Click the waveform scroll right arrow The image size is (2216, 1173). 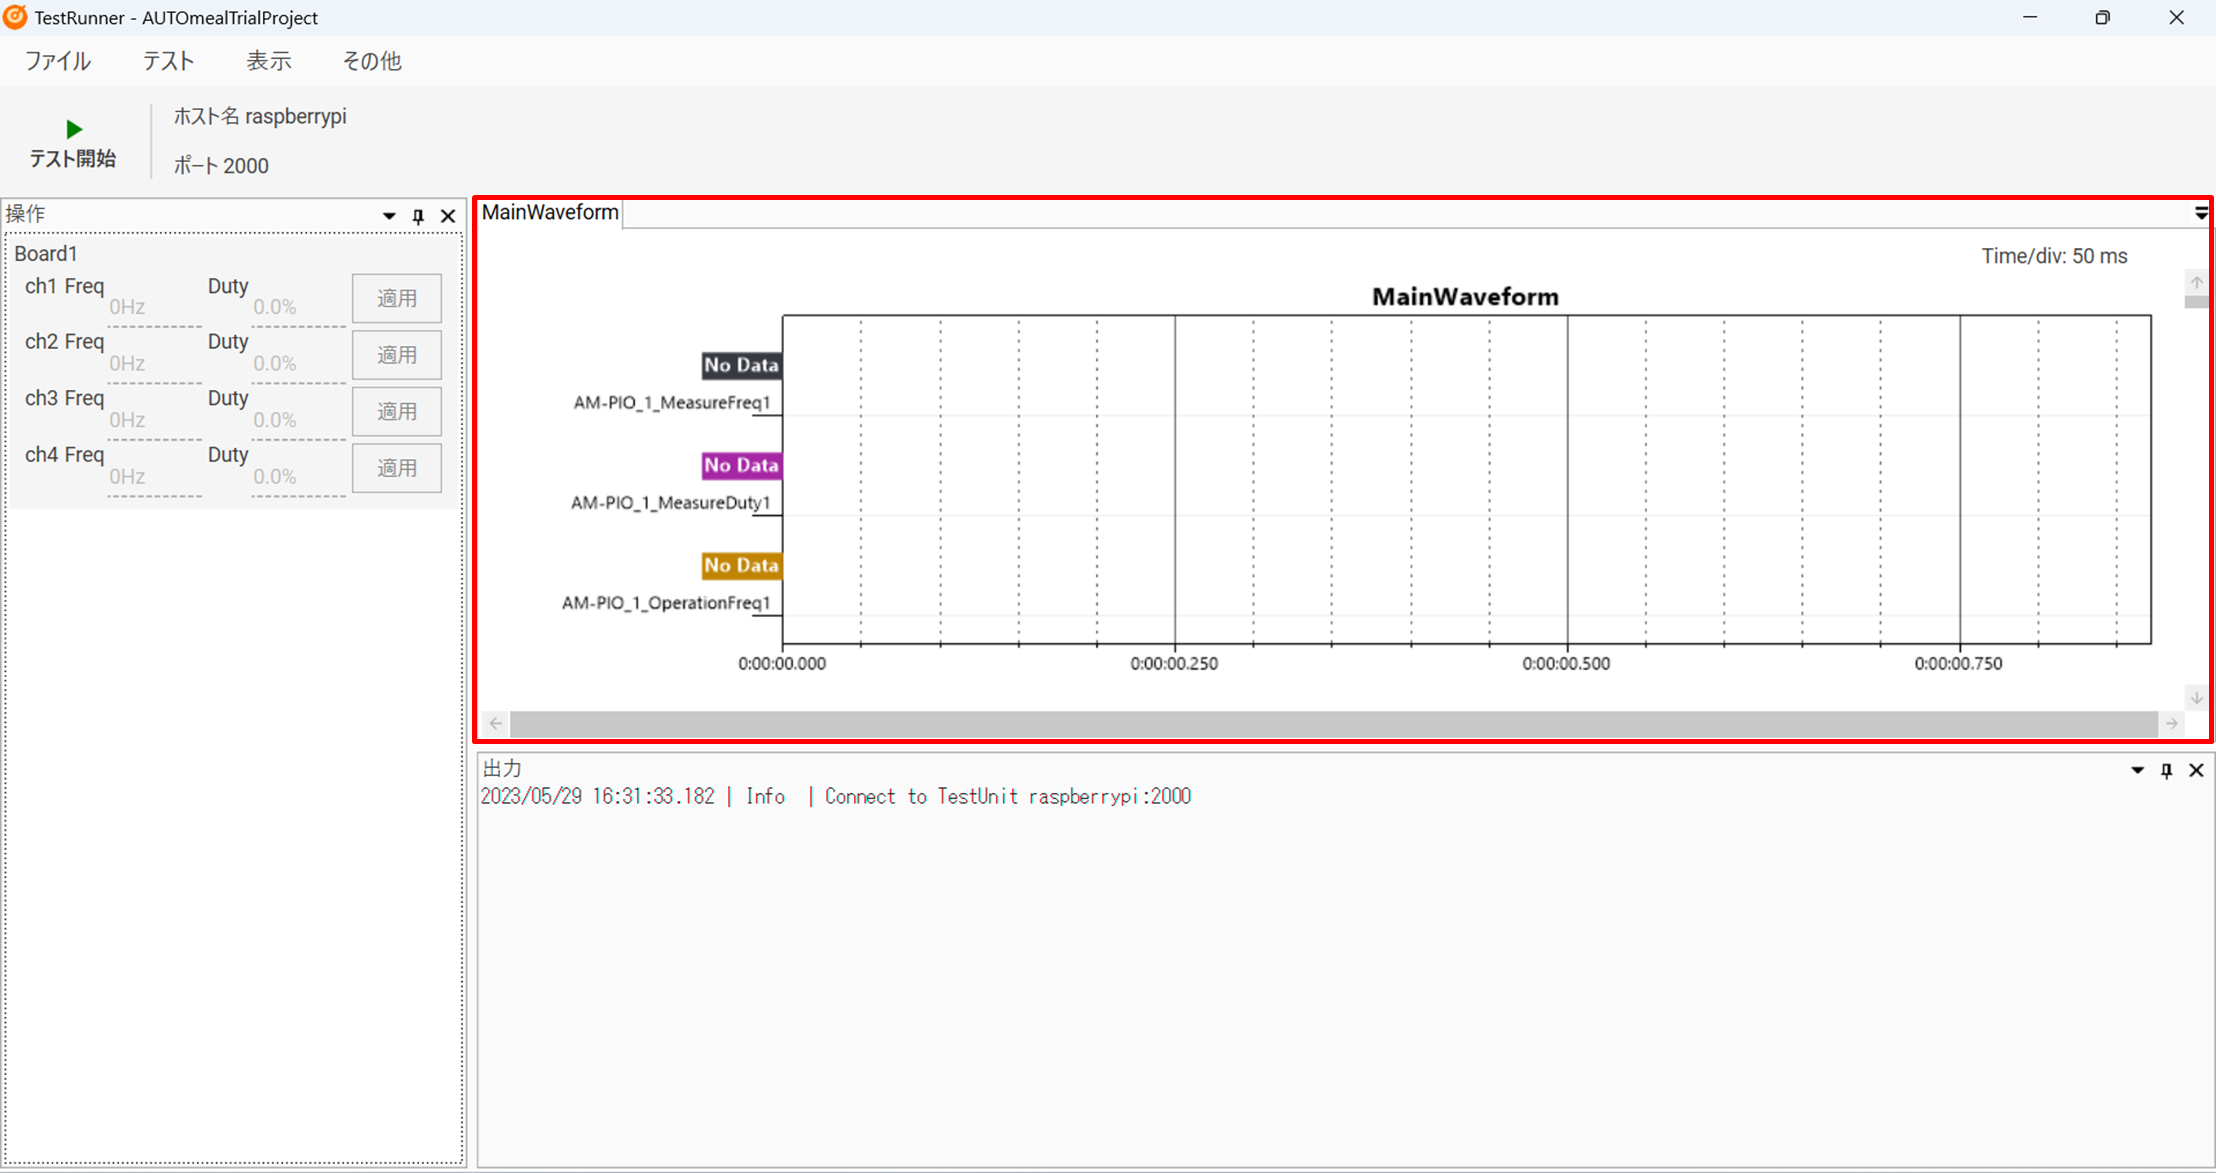tap(2172, 723)
